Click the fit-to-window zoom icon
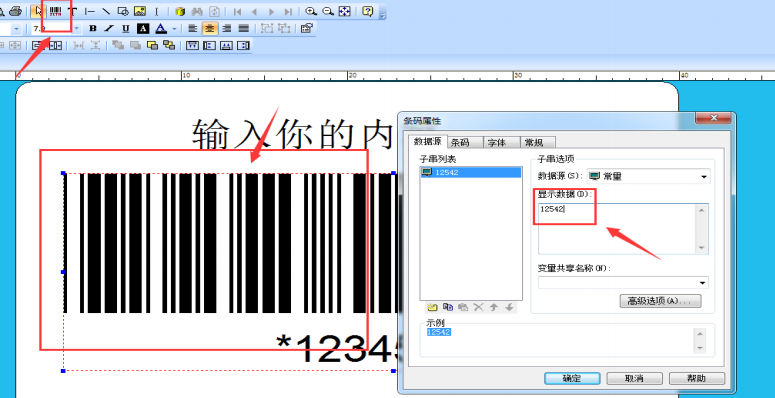Screen dimensions: 775x398 [x=344, y=11]
